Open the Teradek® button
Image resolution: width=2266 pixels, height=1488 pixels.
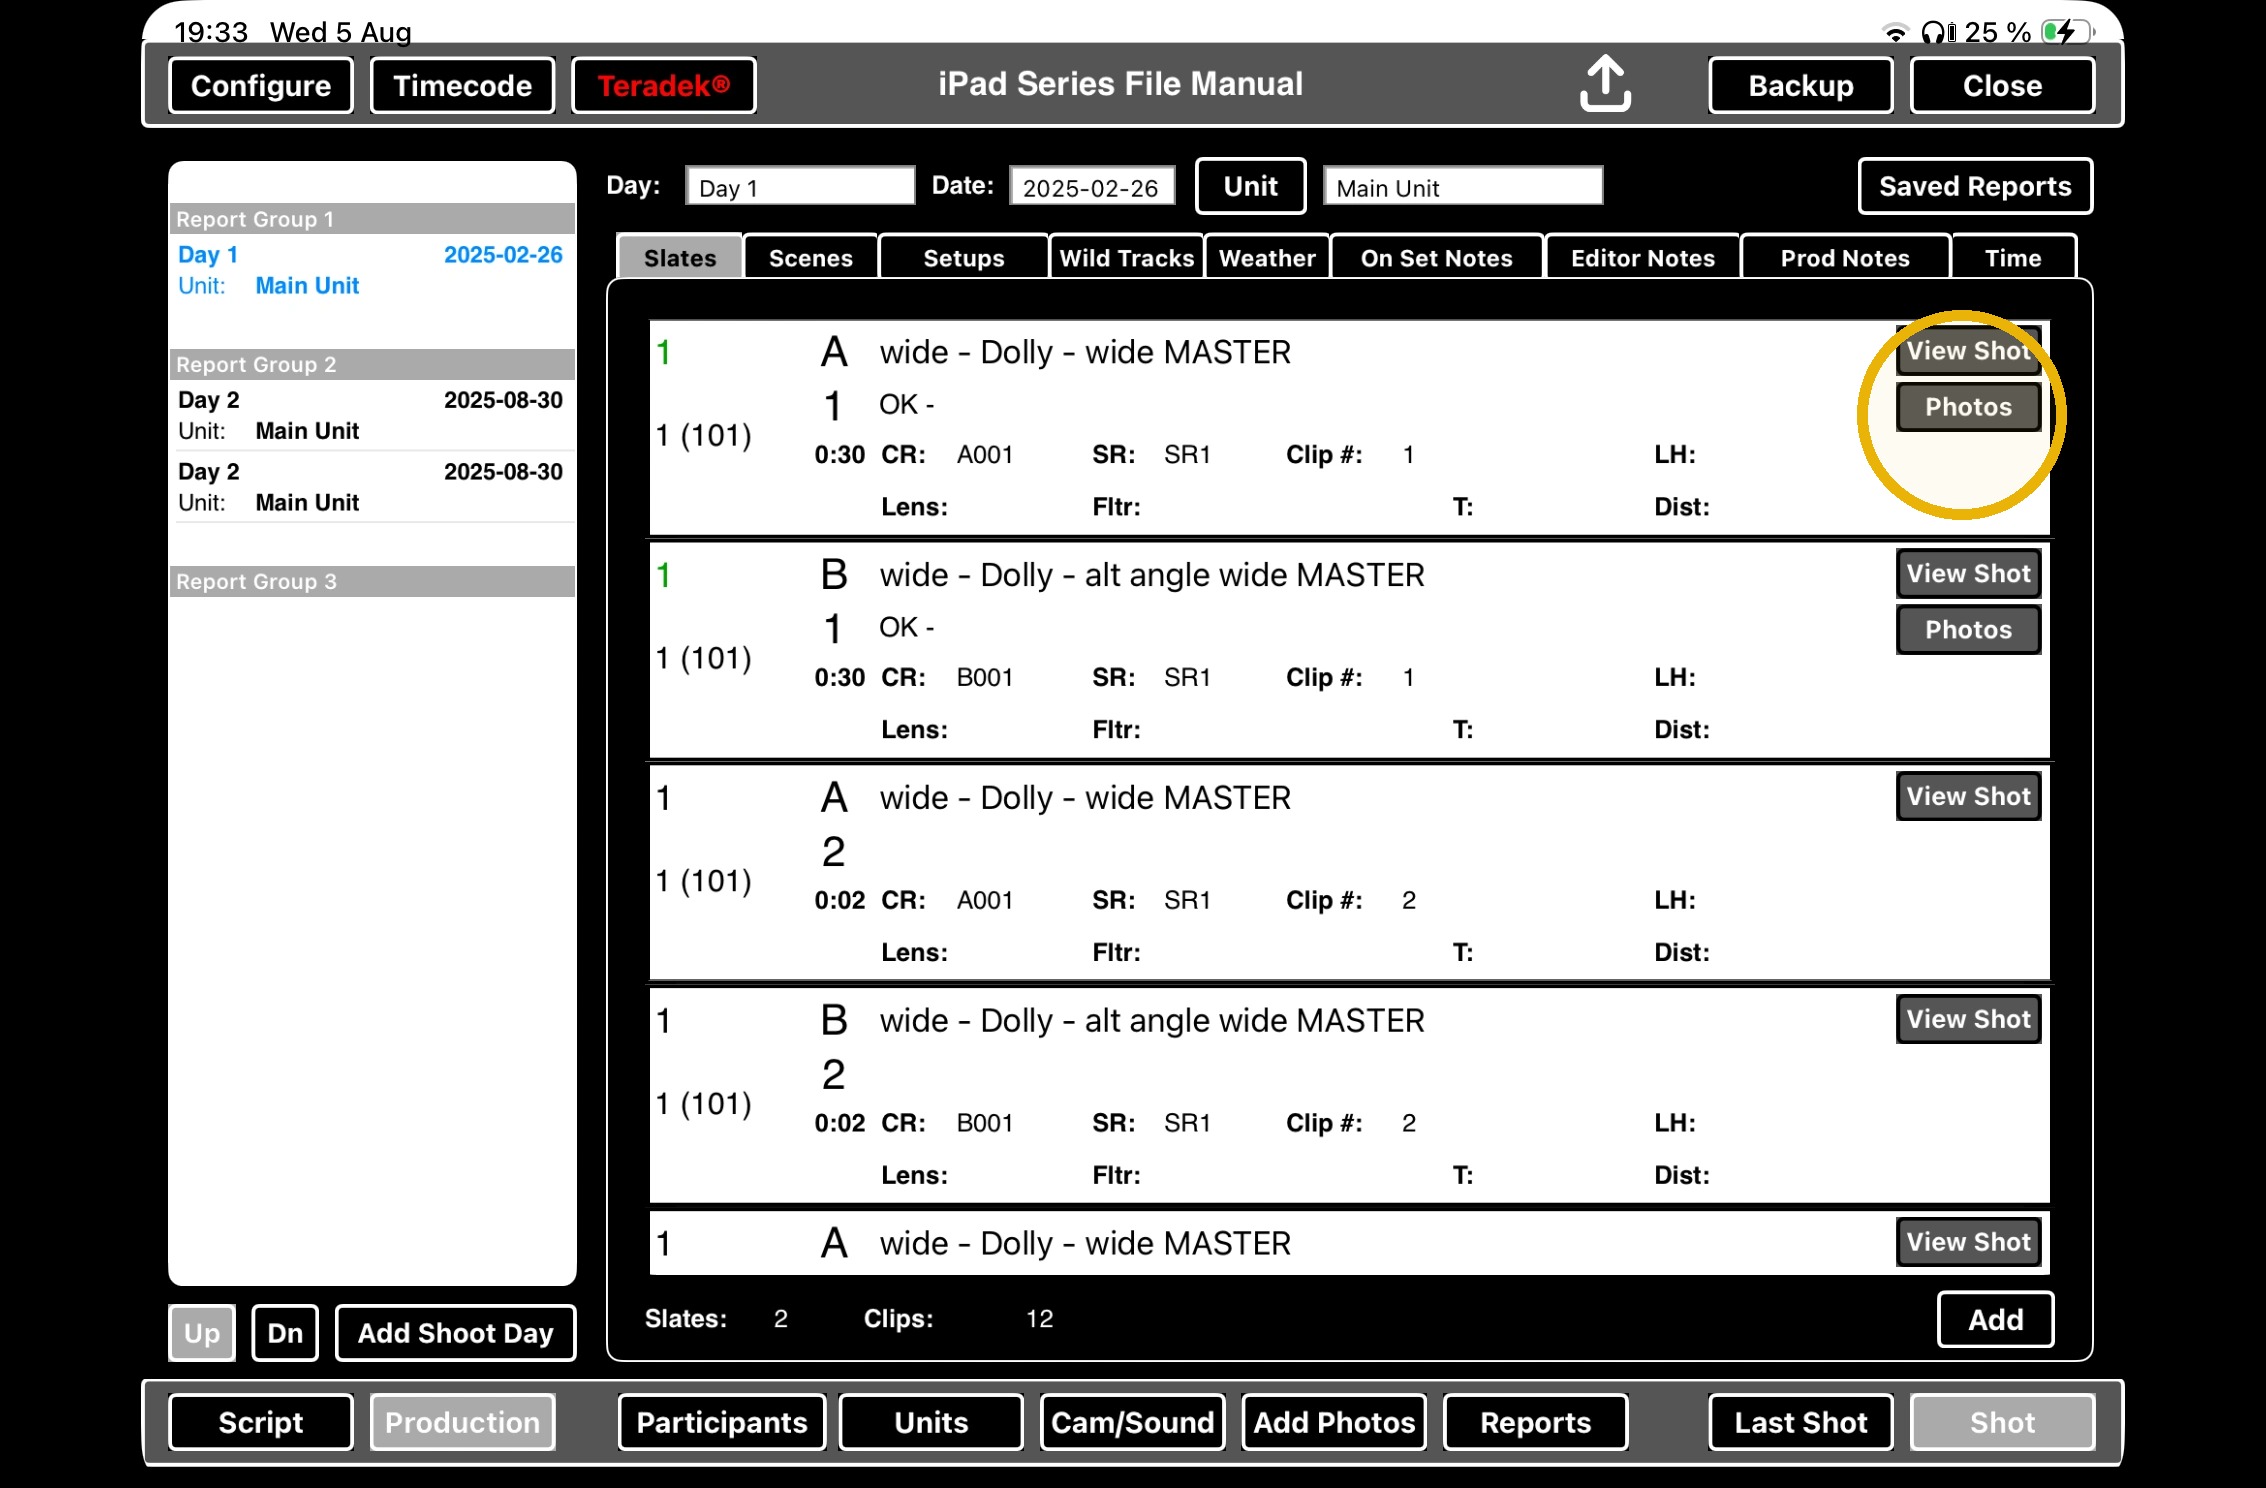(663, 86)
